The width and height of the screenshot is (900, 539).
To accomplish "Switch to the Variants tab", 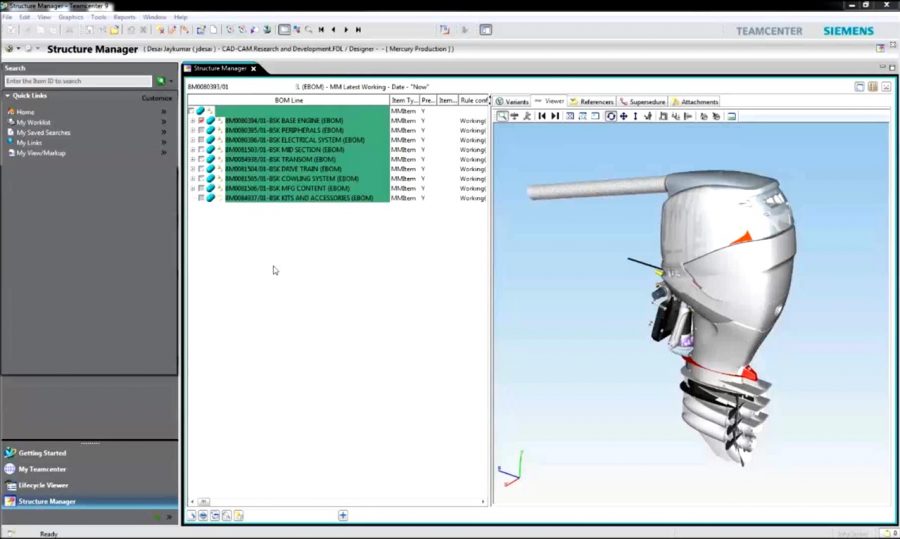I will (512, 102).
